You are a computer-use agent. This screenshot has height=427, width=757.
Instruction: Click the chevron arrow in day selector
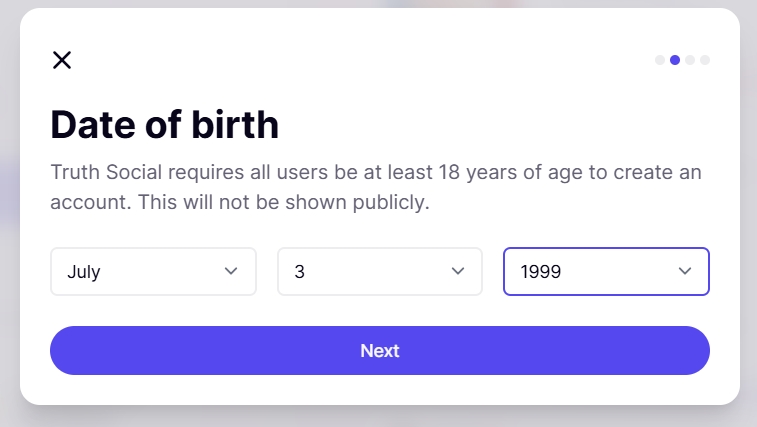click(458, 271)
